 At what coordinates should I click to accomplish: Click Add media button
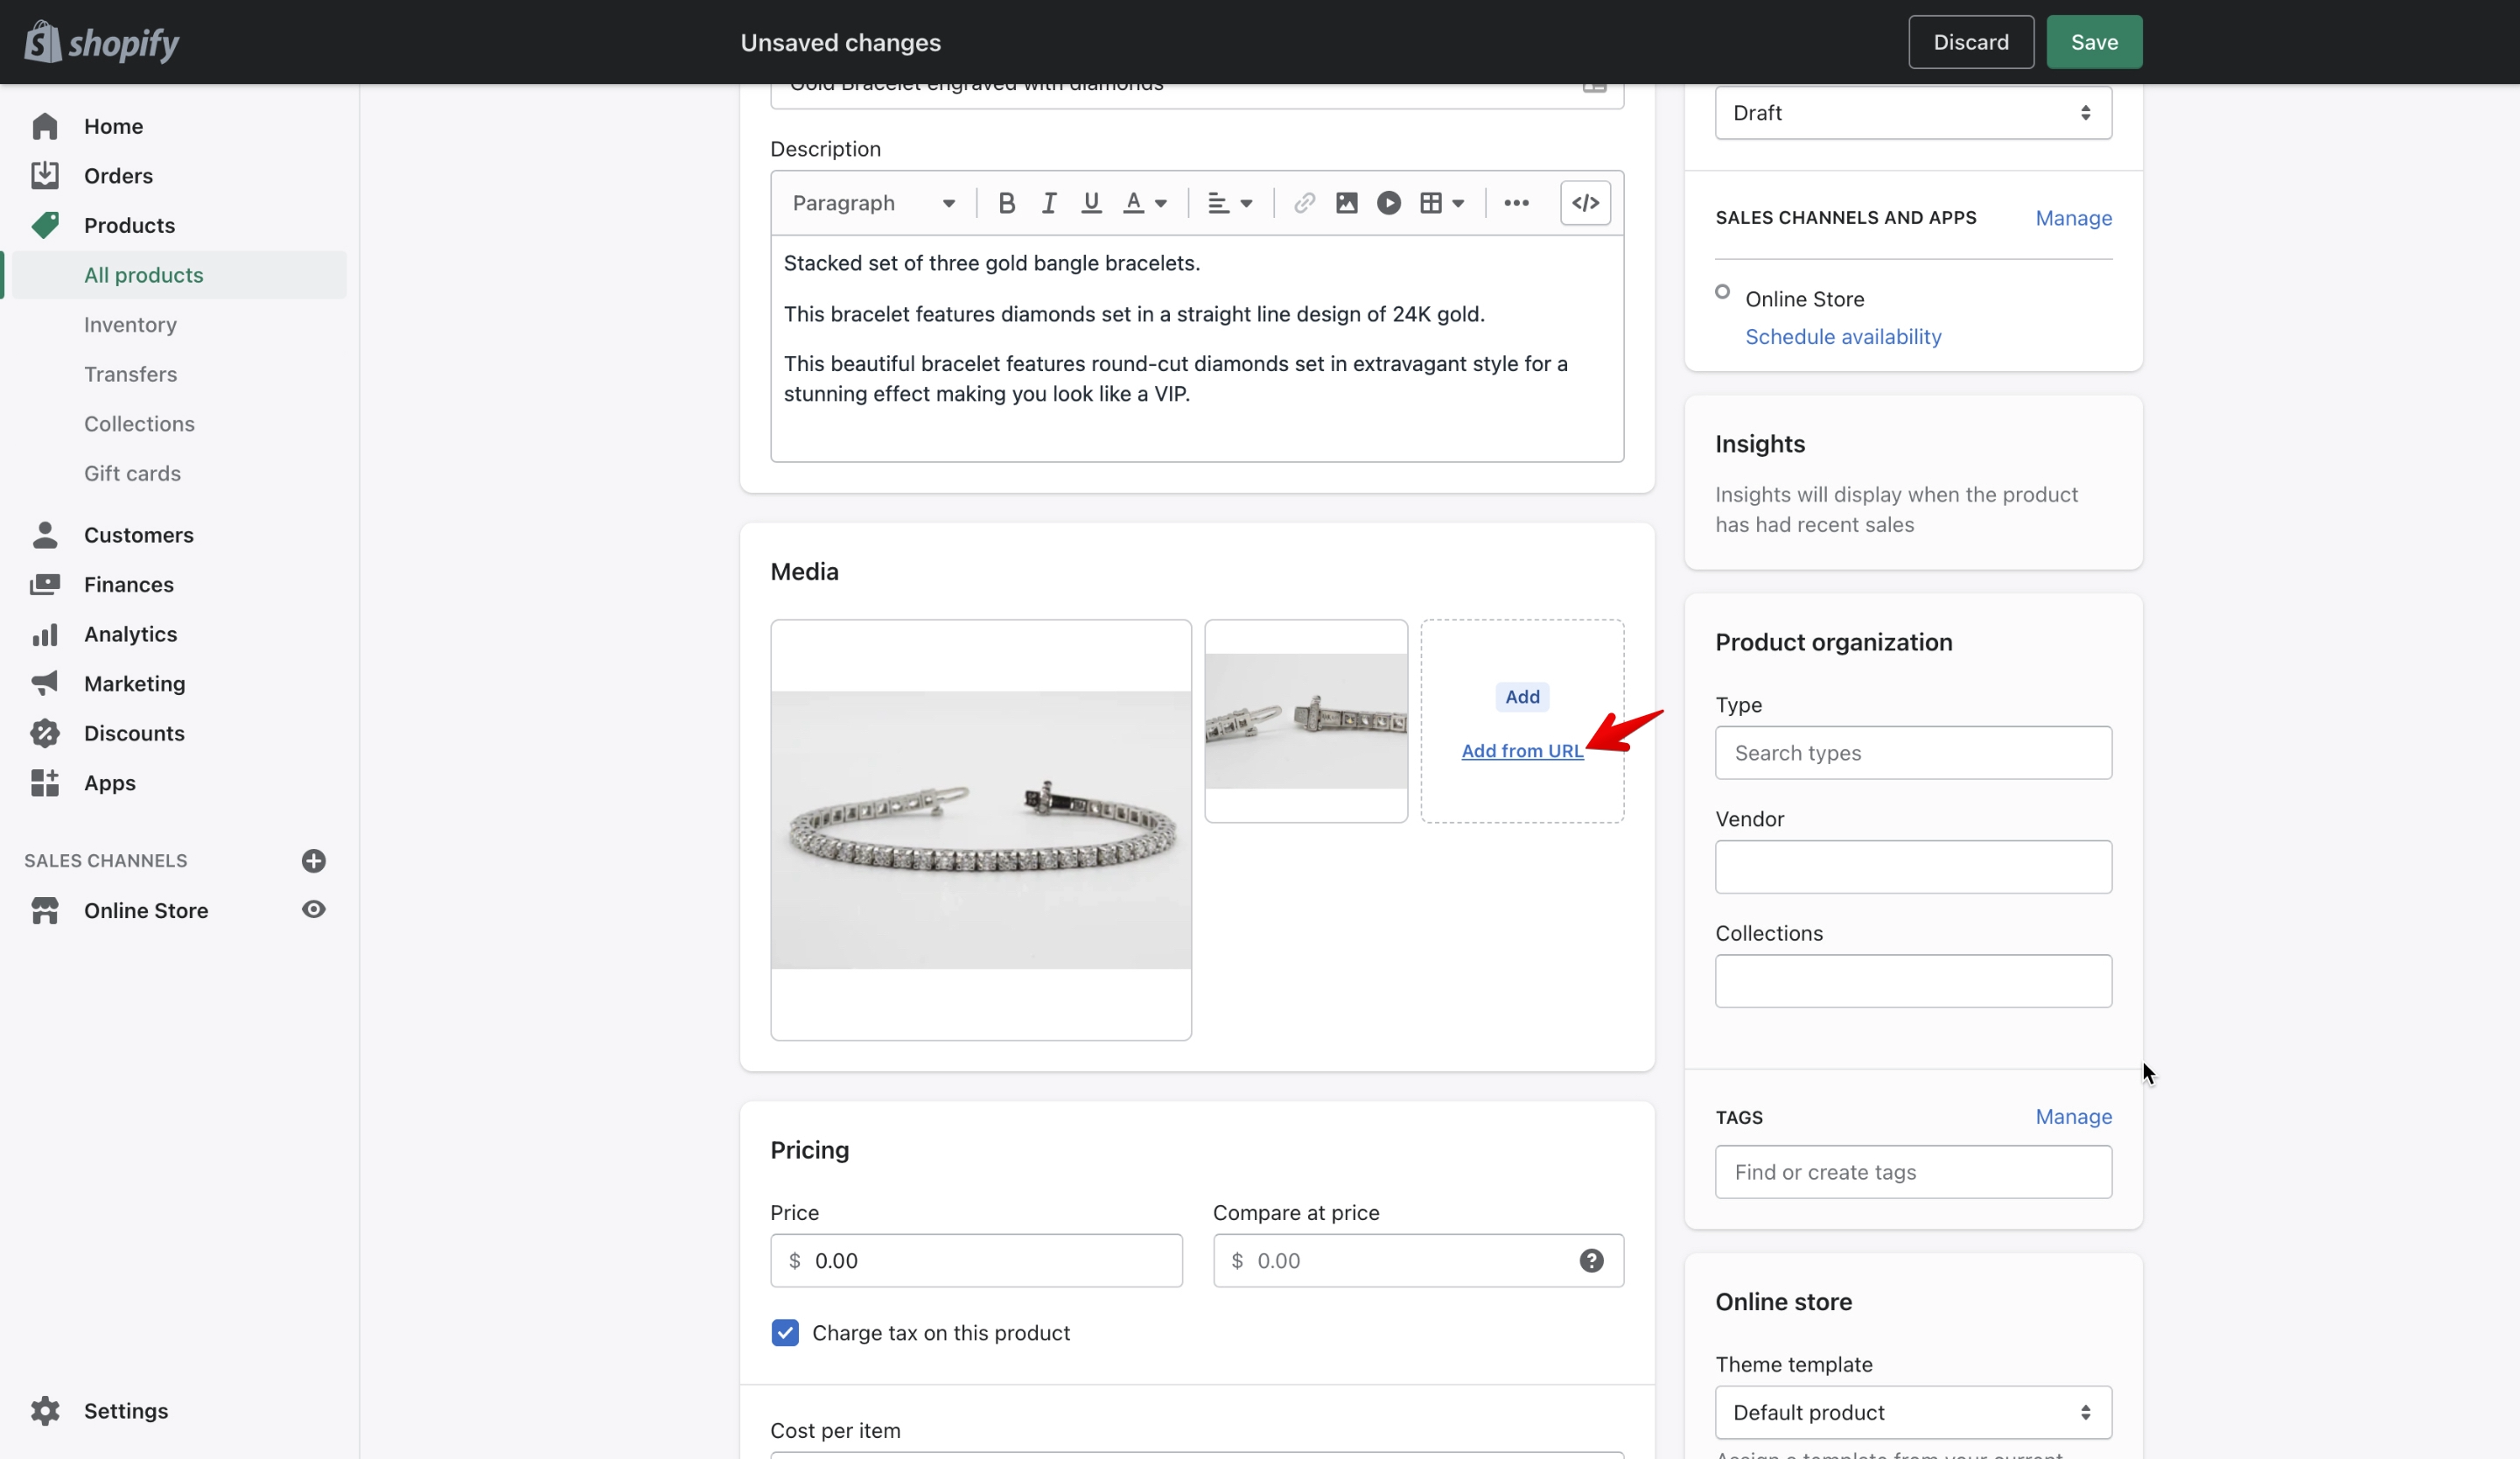tap(1522, 697)
